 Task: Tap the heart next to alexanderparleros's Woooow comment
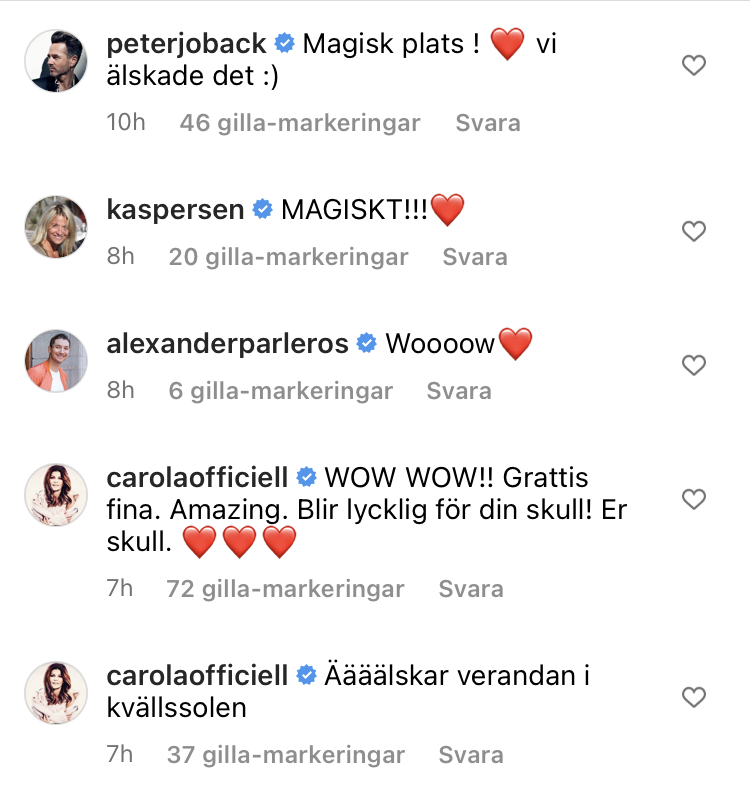[x=694, y=365]
